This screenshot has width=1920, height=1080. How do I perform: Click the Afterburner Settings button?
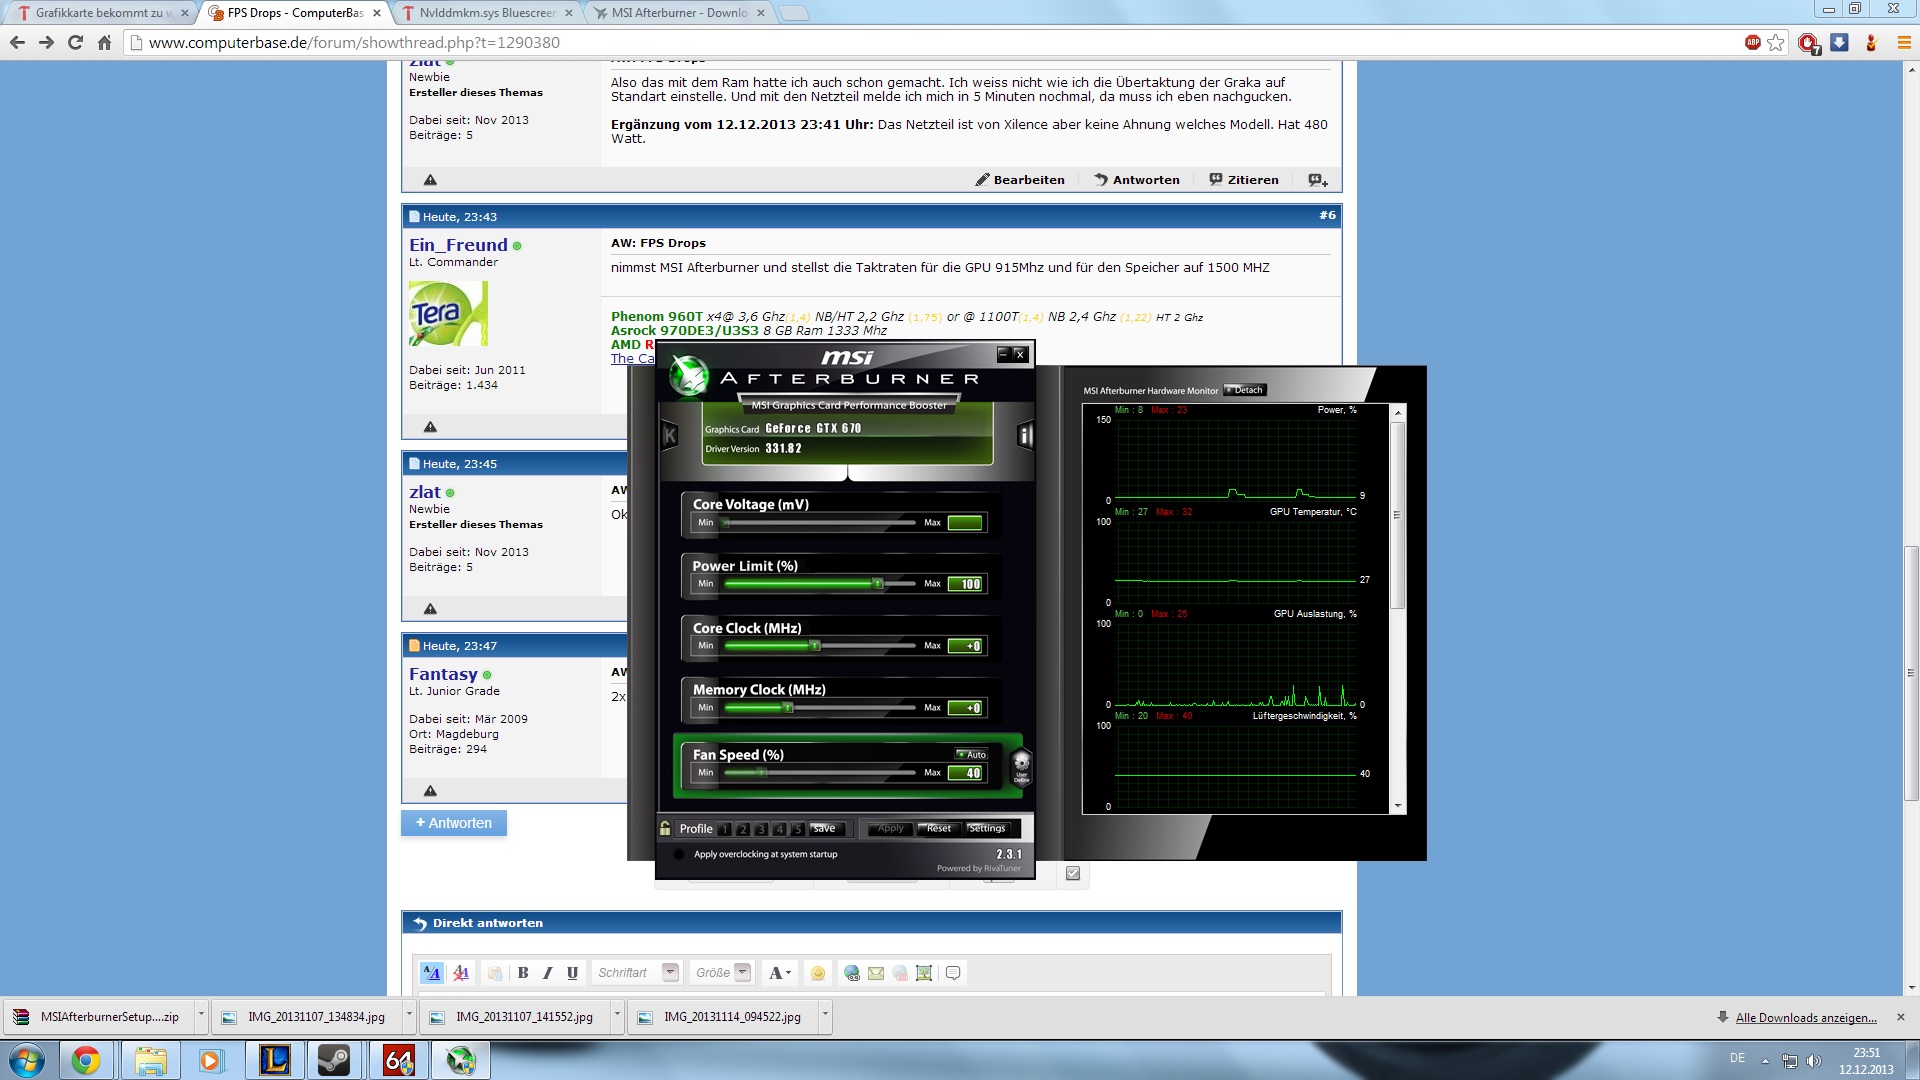pos(987,828)
